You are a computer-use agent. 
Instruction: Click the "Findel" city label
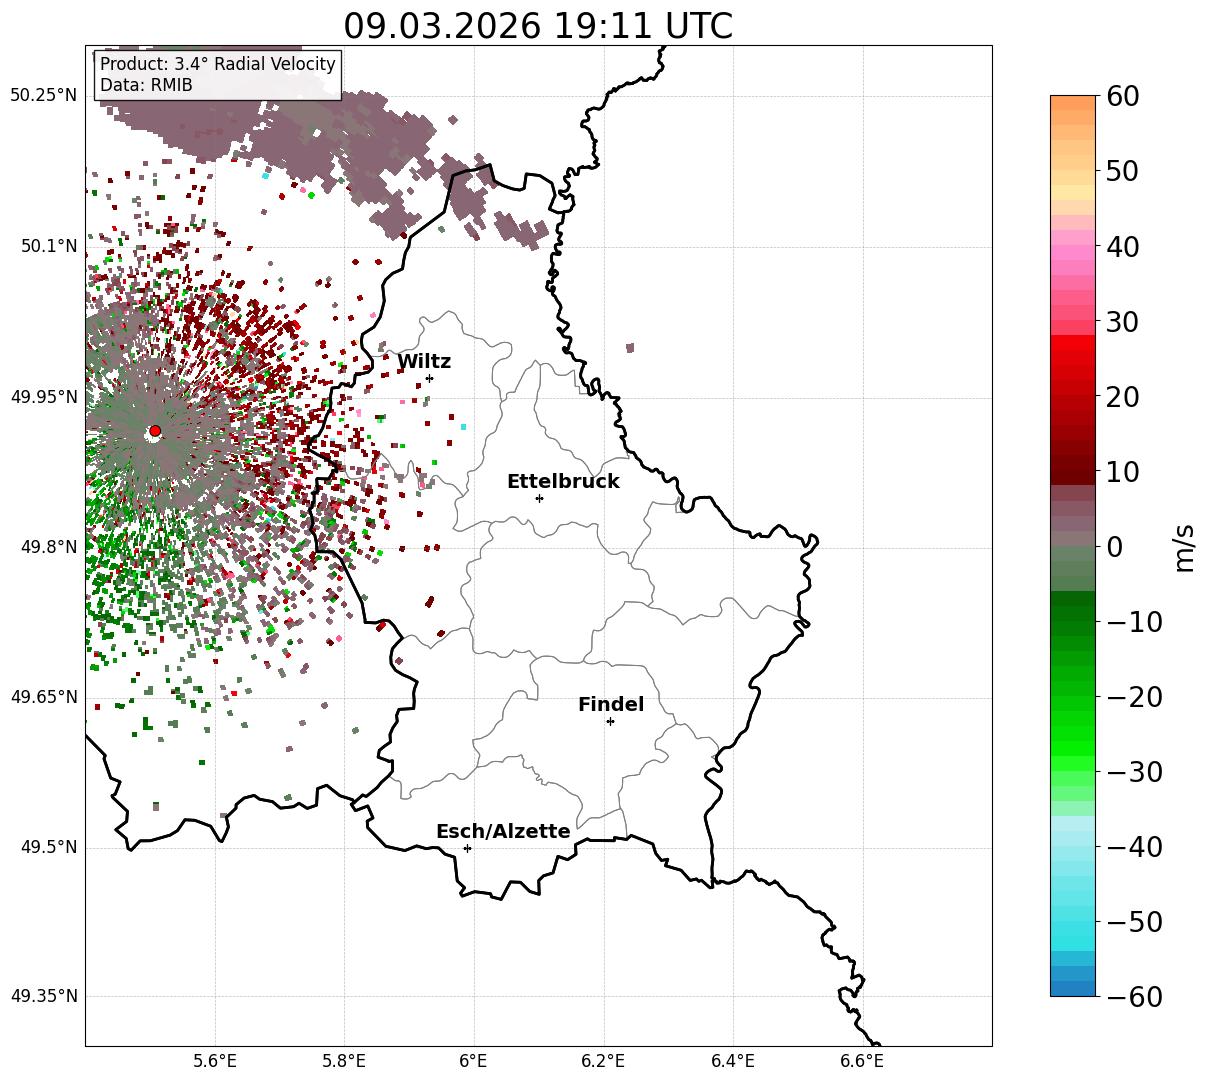point(611,705)
